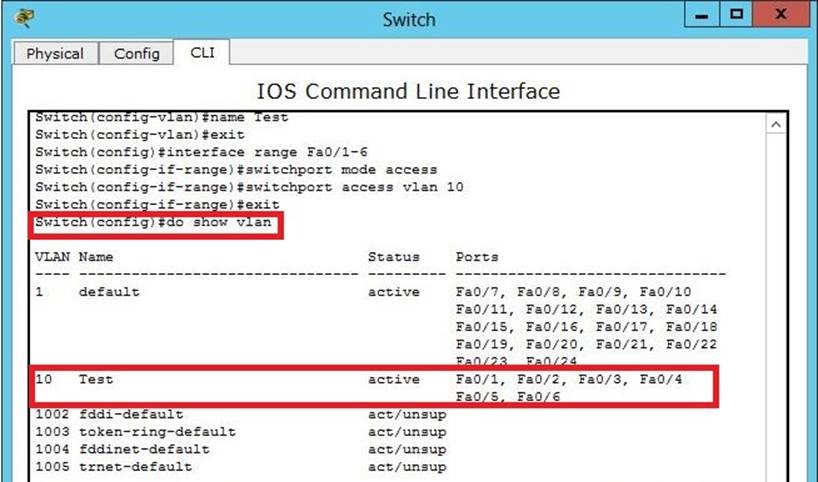Click the 'act/unsup' status of VLAN 1002

click(x=407, y=415)
